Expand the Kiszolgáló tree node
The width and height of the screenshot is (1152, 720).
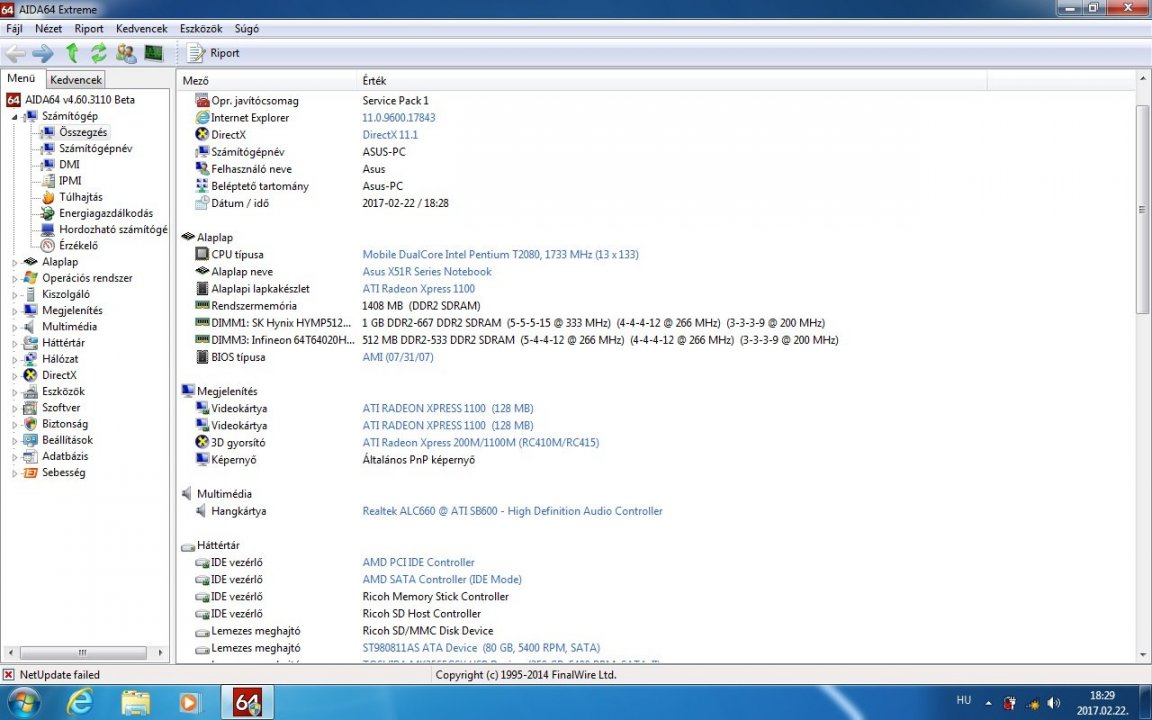pyautogui.click(x=14, y=295)
